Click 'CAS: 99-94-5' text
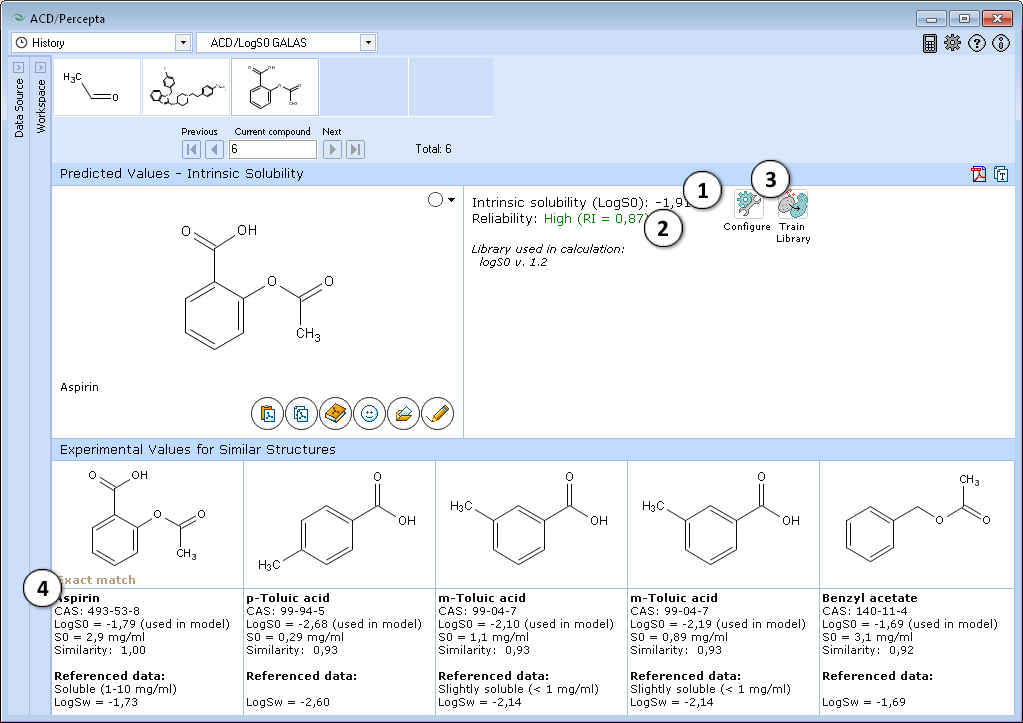Image resolution: width=1023 pixels, height=723 pixels. (x=285, y=611)
